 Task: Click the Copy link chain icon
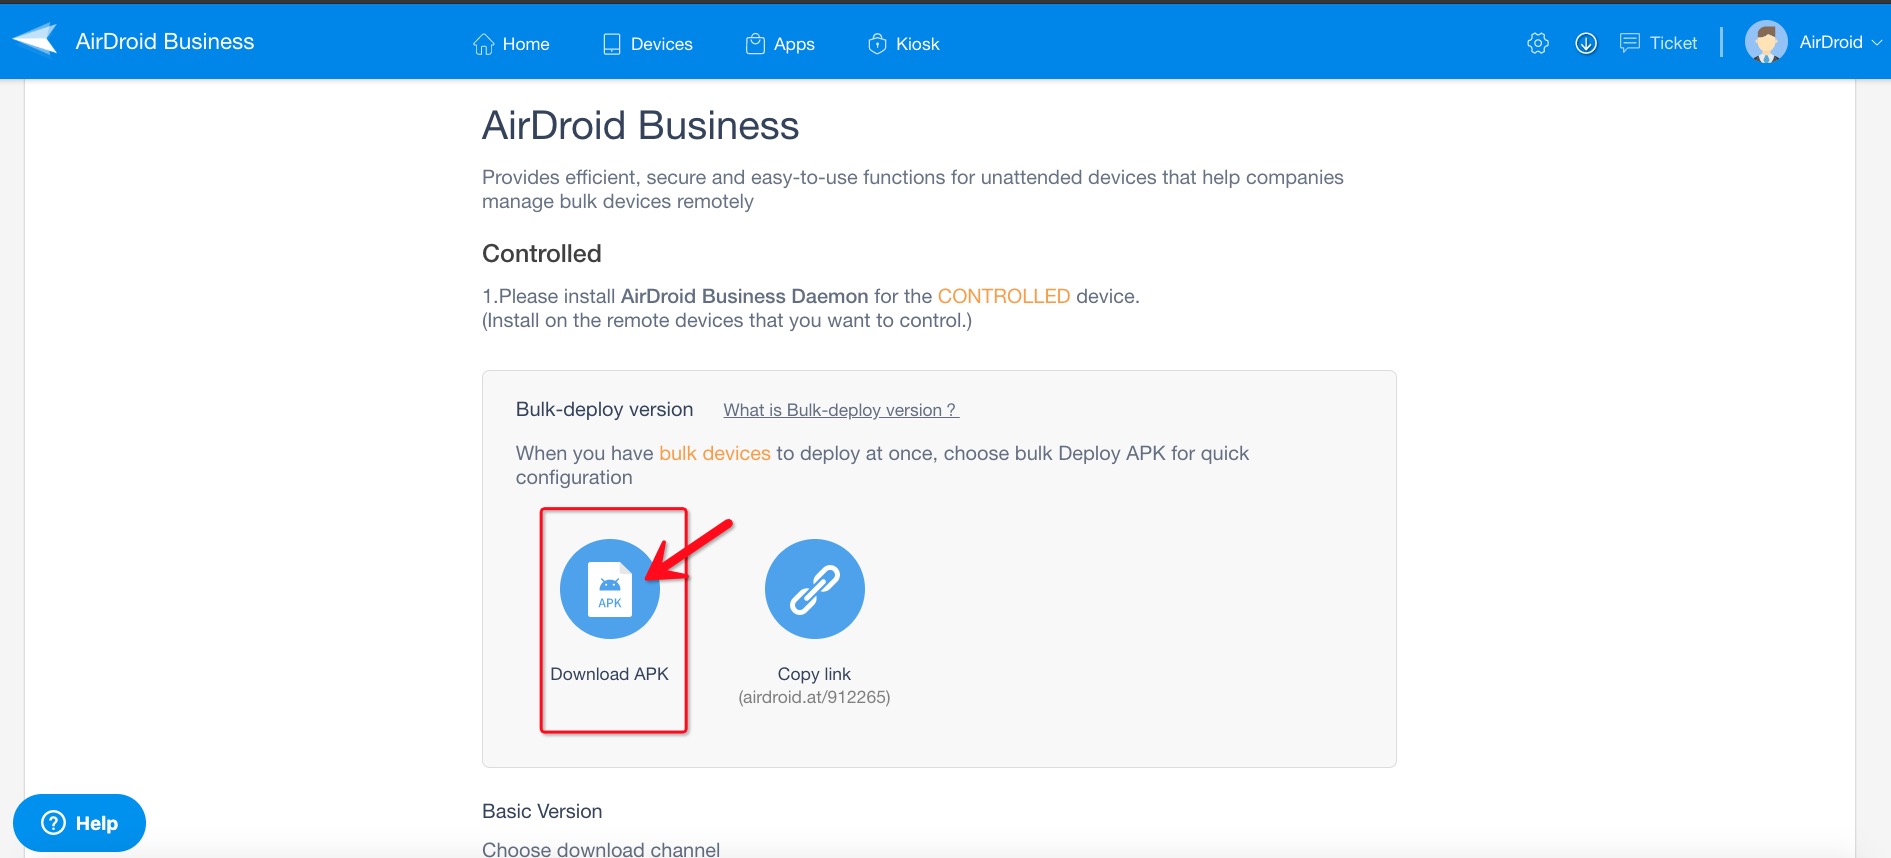(815, 589)
